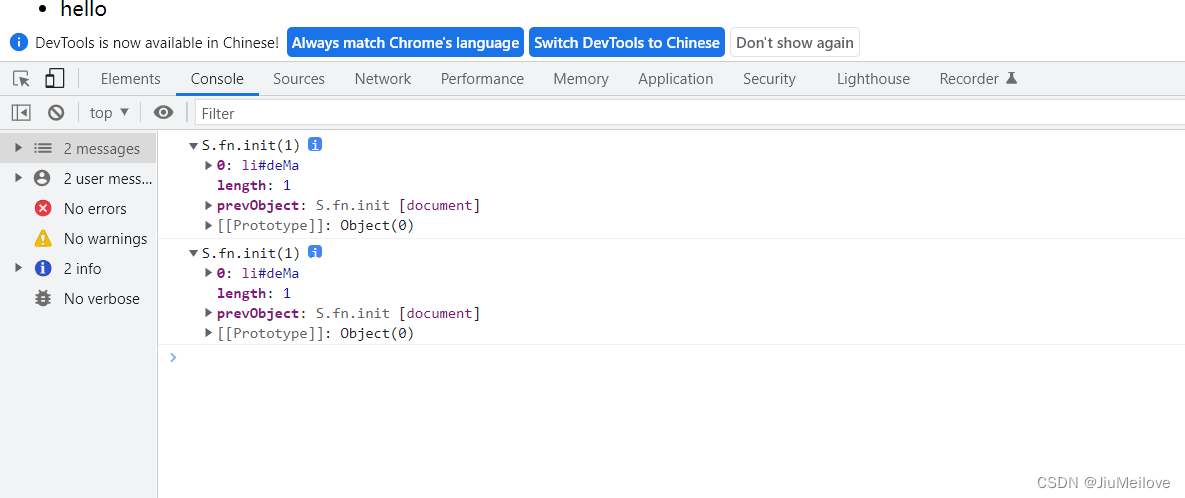This screenshot has width=1185, height=498.
Task: Clear the console with the ban icon
Action: coord(56,113)
